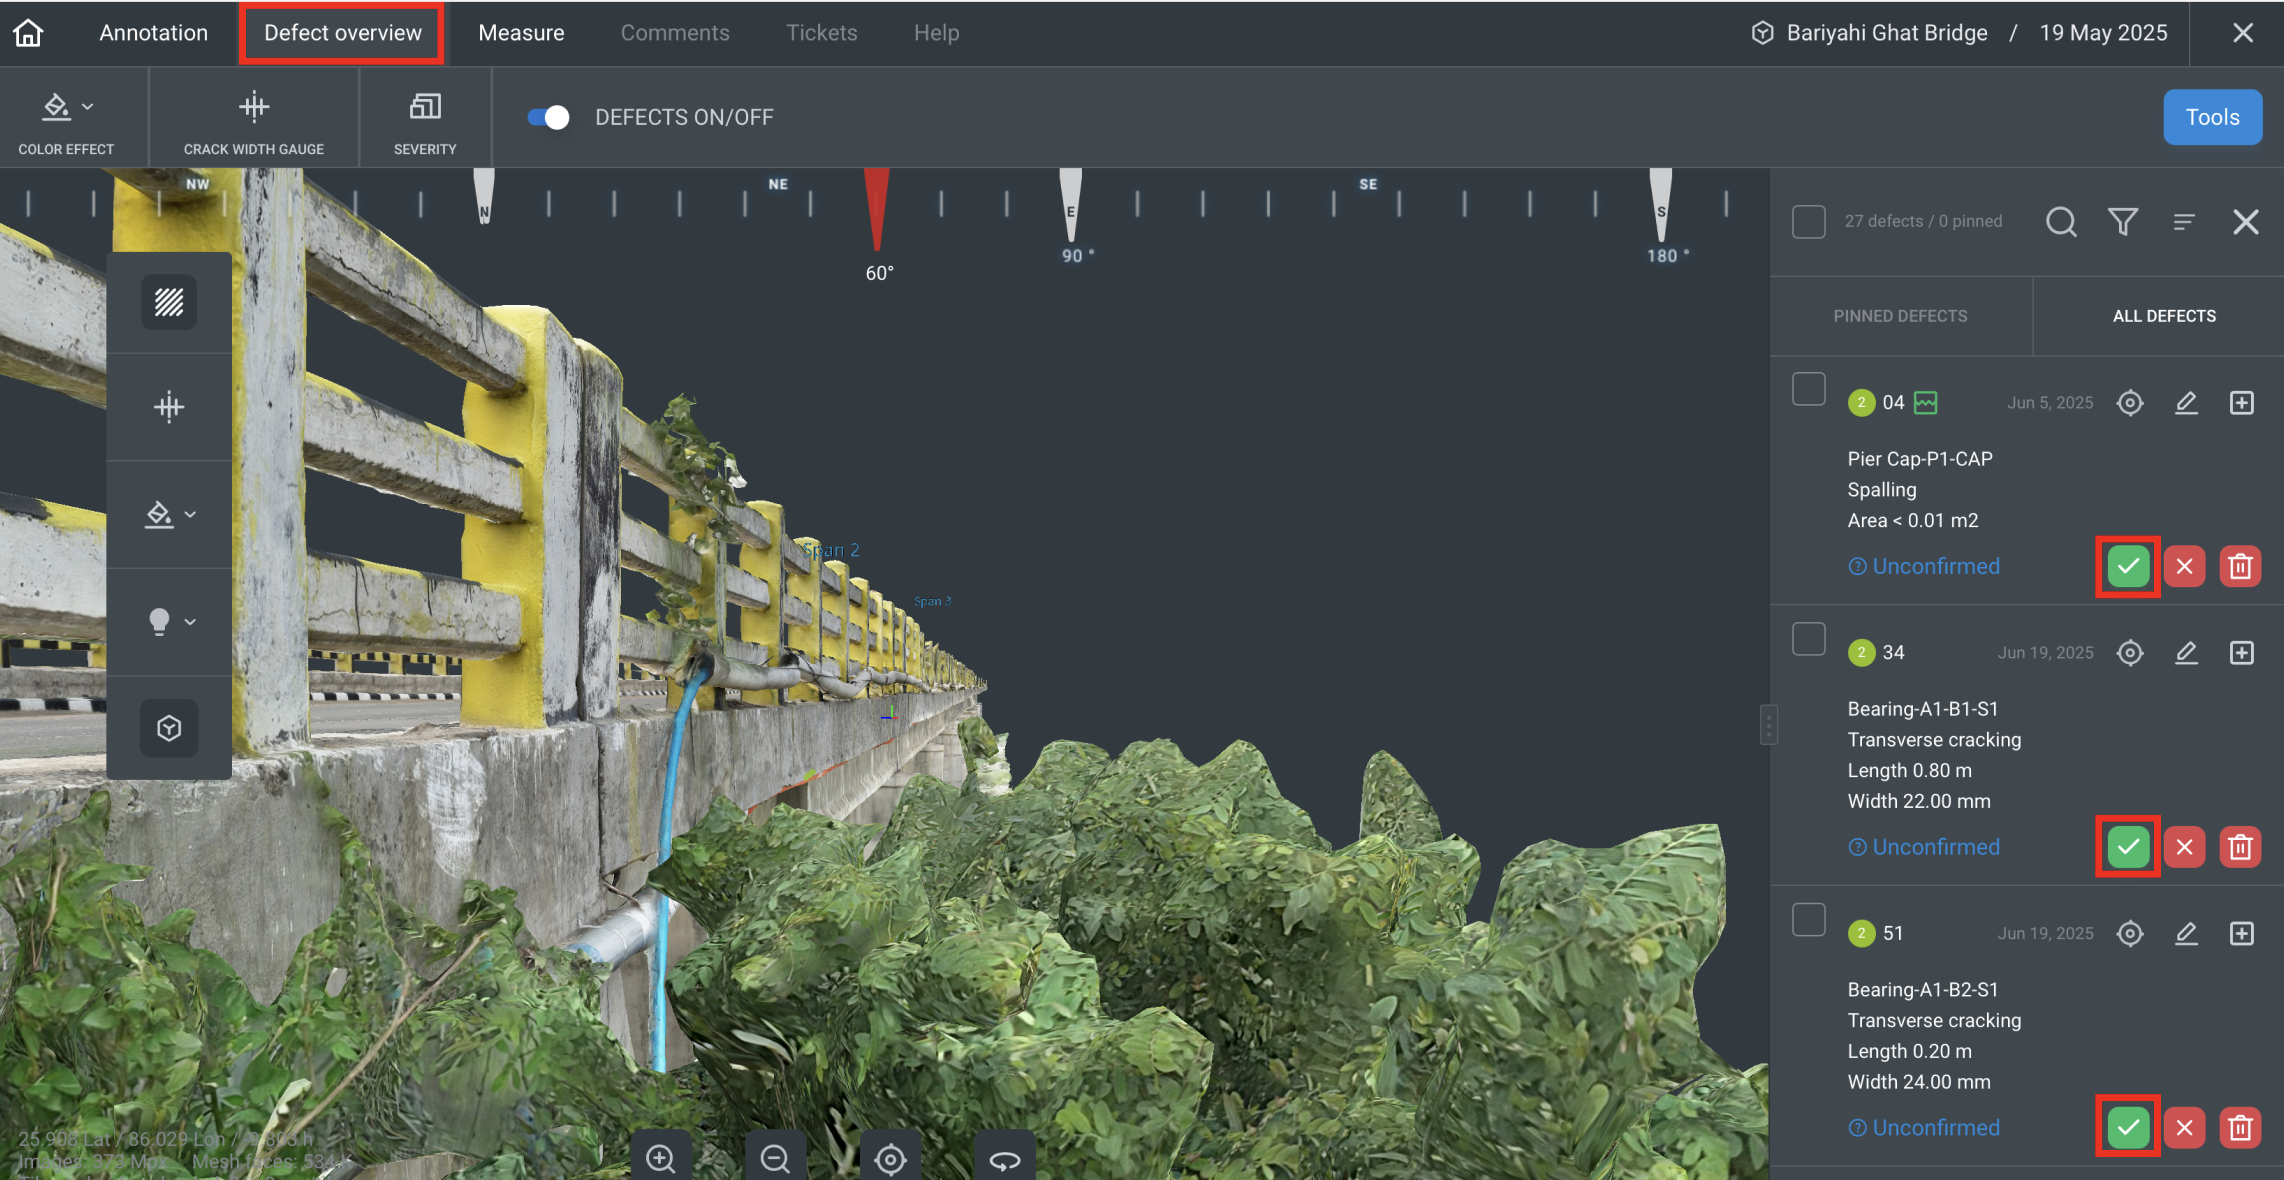This screenshot has width=2284, height=1180.
Task: Switch to Defect overview tab
Action: pos(342,33)
